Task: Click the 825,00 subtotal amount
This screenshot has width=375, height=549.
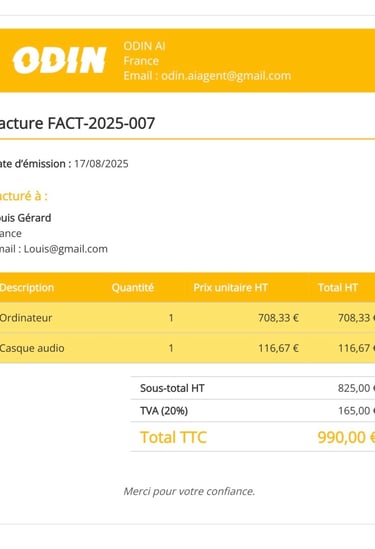Action: pyautogui.click(x=354, y=388)
